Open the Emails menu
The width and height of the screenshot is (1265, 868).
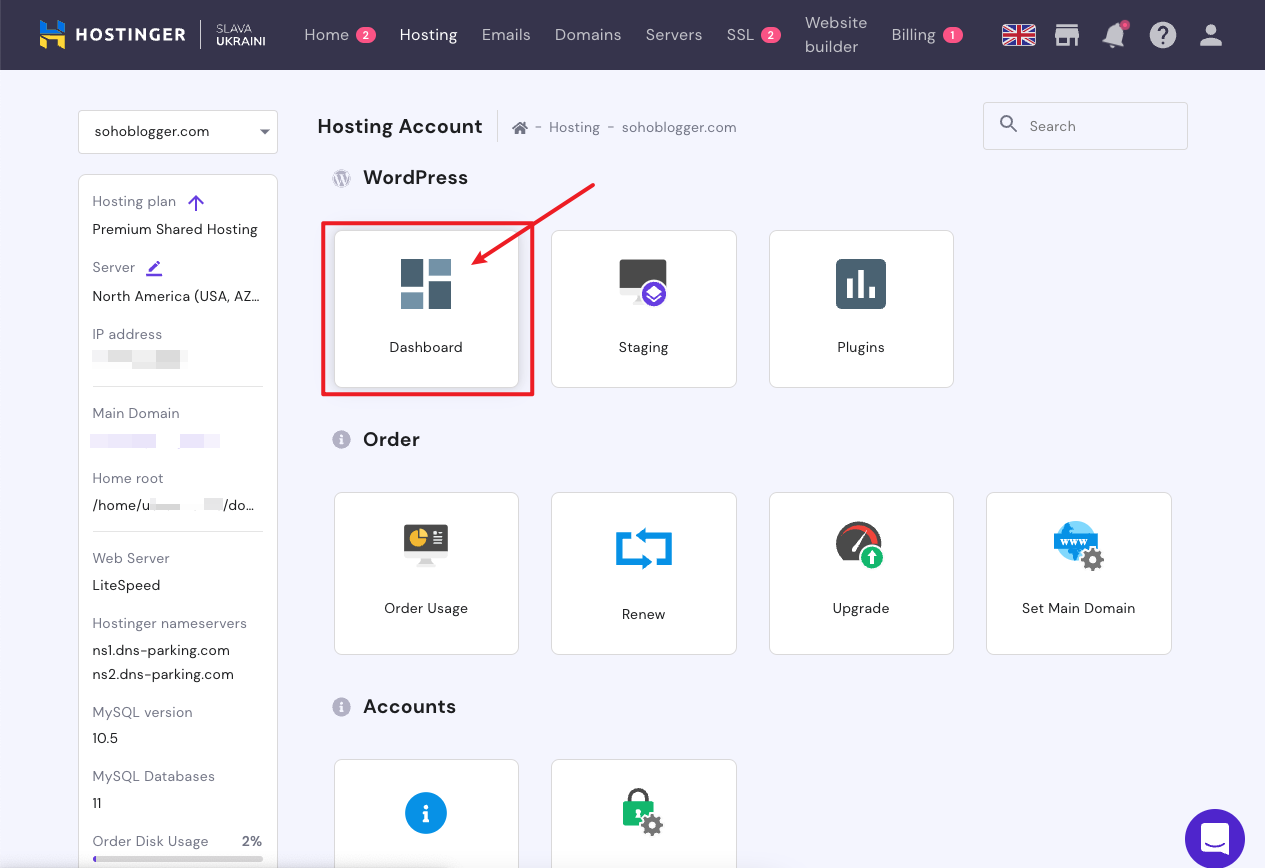[x=506, y=35]
